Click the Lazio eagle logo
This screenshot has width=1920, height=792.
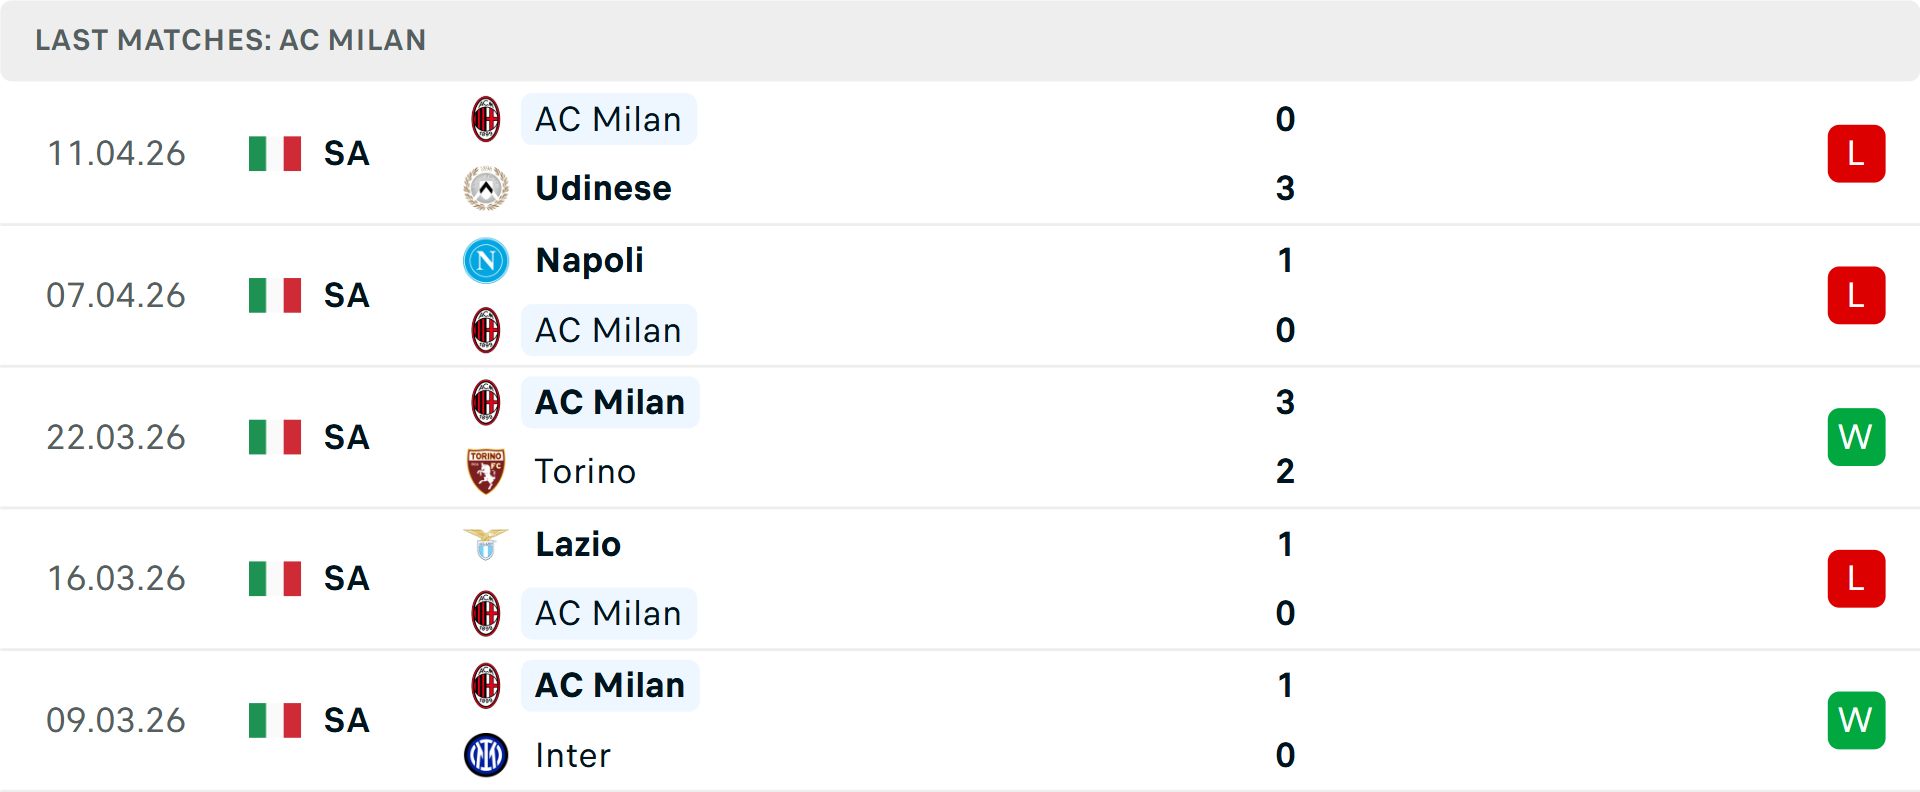coord(486,544)
